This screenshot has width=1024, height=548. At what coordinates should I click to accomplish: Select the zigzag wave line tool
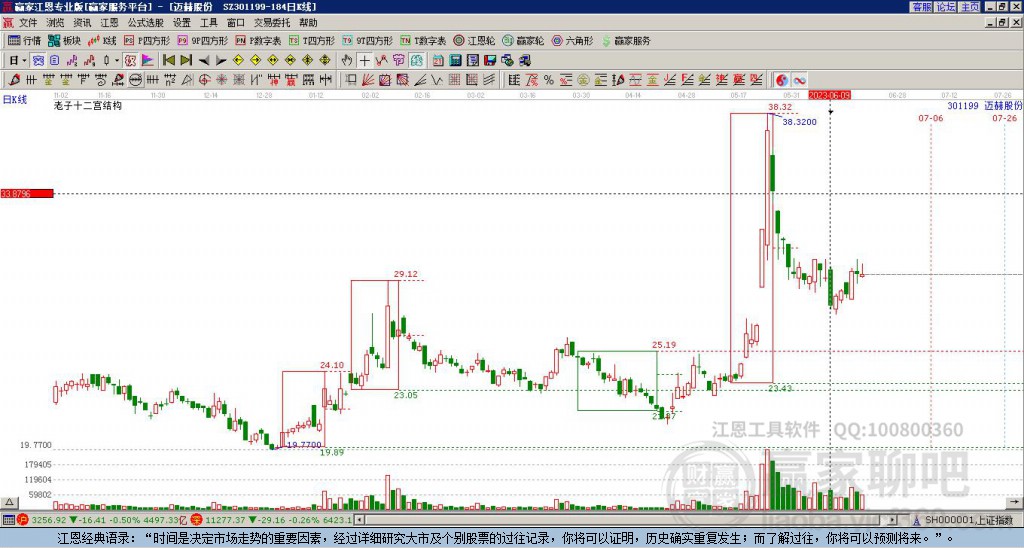(x=437, y=80)
